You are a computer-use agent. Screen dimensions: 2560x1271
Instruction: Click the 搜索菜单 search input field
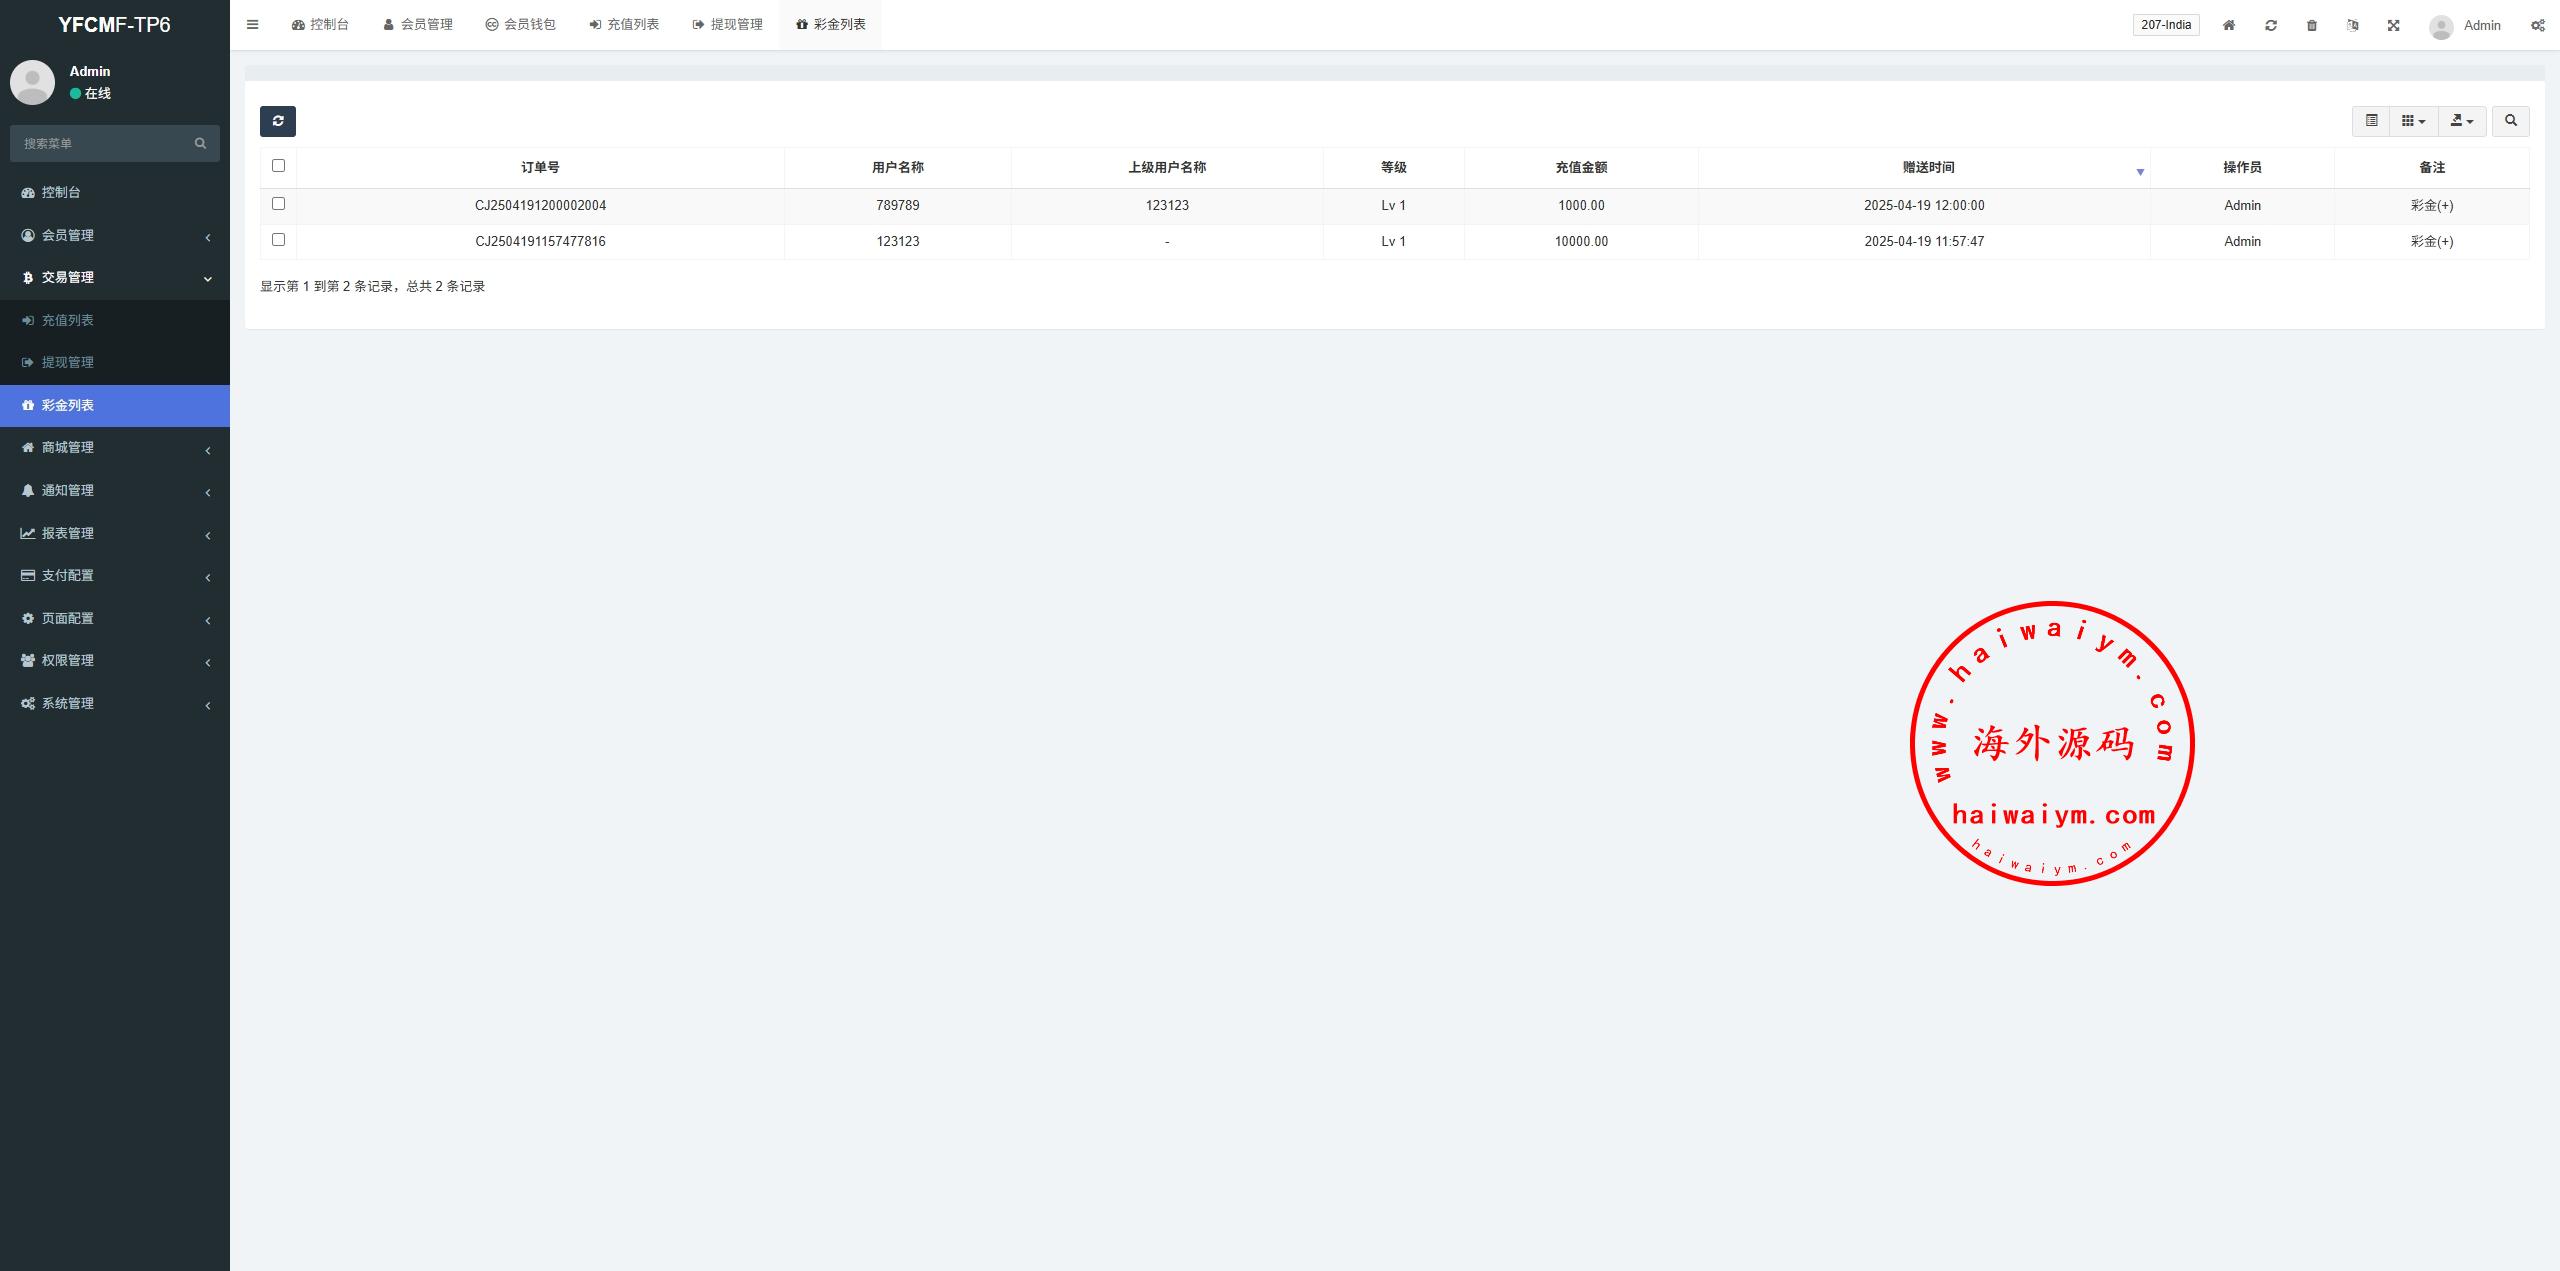(x=105, y=143)
